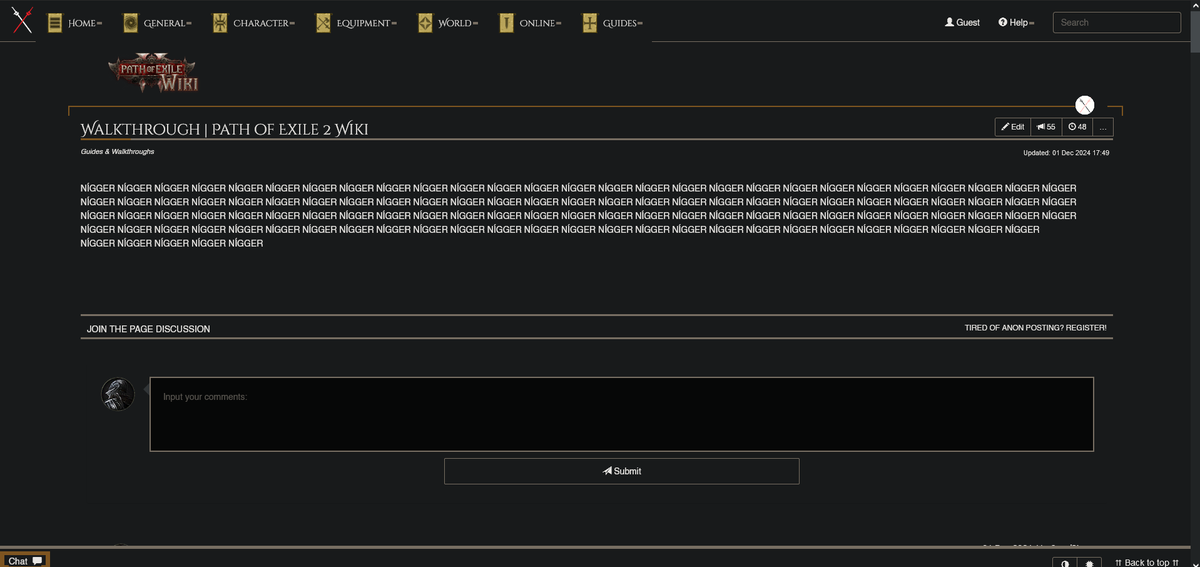Click the 'Join the page discussion' heading
1200x567 pixels.
(148, 329)
